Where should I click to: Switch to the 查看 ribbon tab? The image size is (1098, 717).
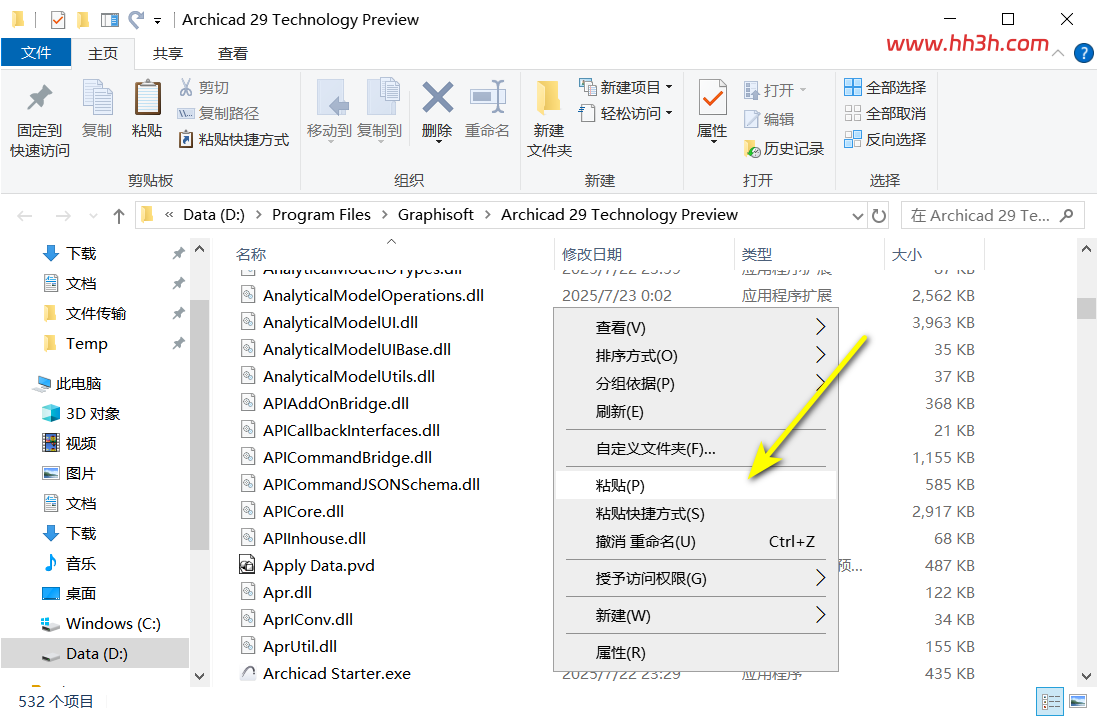click(232, 53)
